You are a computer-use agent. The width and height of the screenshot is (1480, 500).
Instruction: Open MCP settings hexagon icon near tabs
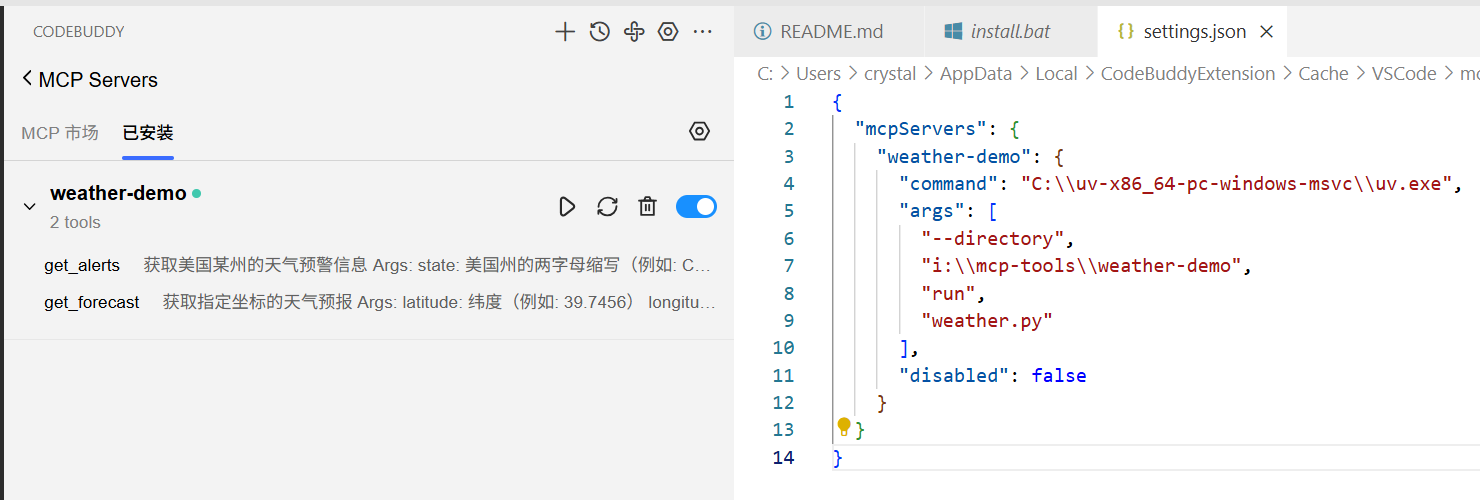(x=699, y=131)
